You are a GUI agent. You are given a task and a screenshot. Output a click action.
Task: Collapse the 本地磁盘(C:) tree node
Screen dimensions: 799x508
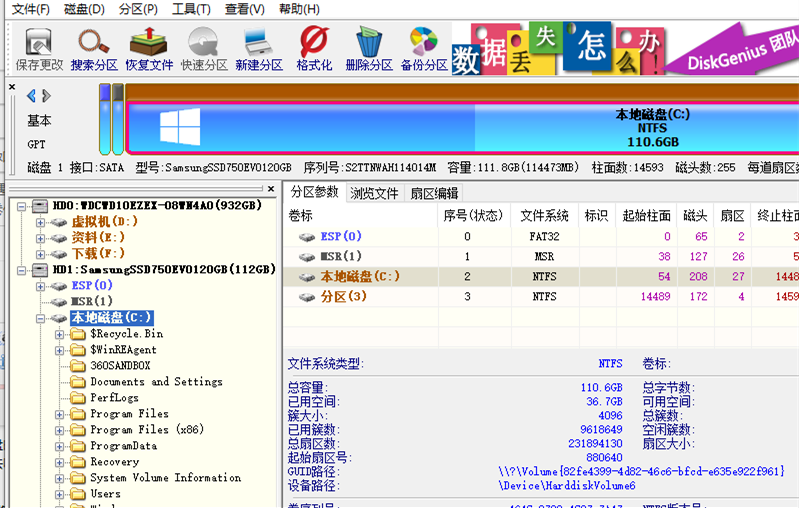[x=41, y=318]
